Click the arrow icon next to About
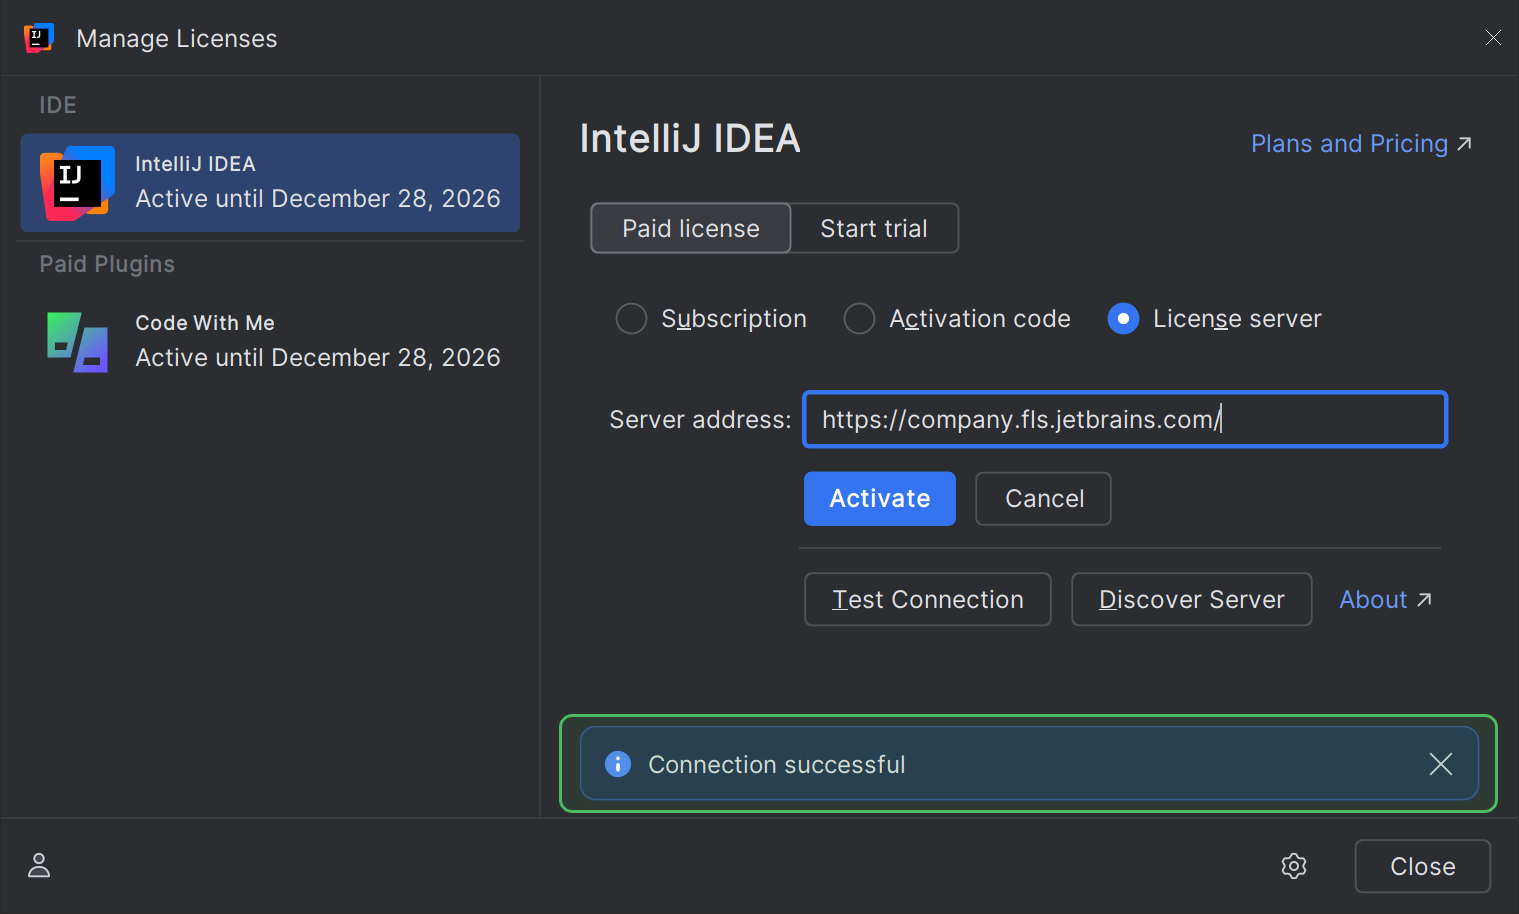This screenshot has height=914, width=1519. click(x=1424, y=599)
